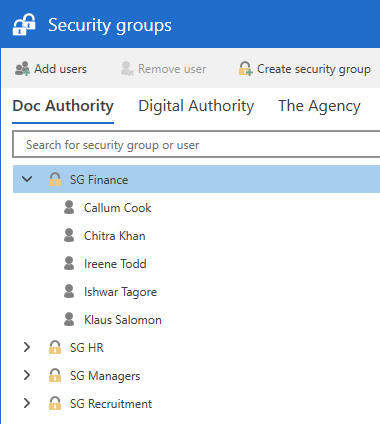Click the SG Managers lock icon
Image resolution: width=380 pixels, height=424 pixels.
tap(55, 375)
